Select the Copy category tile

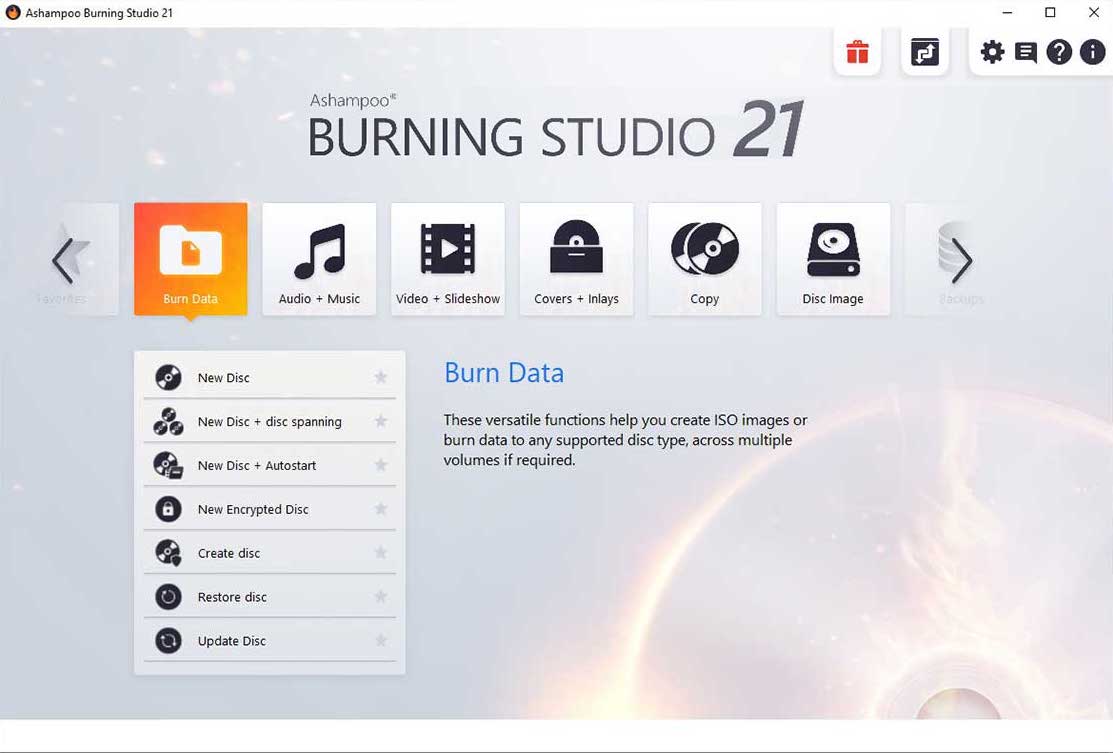[705, 259]
